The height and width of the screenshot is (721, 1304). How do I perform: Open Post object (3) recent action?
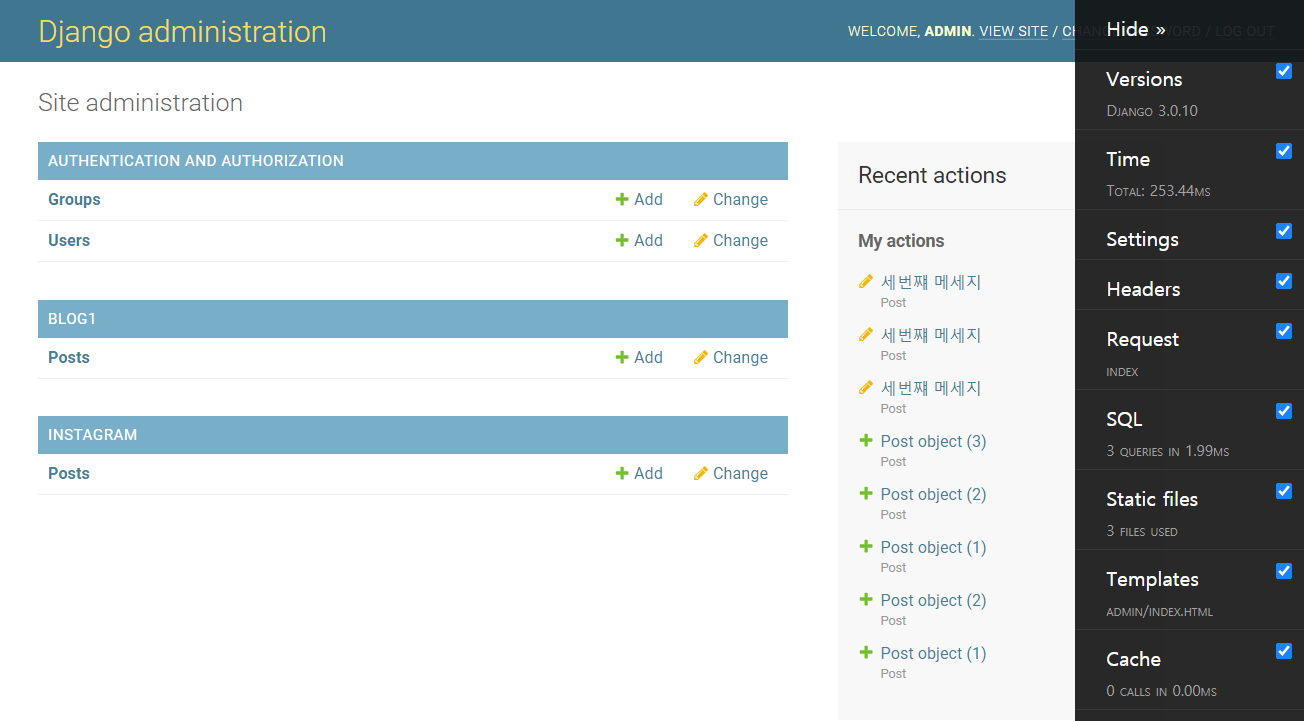[x=933, y=442]
